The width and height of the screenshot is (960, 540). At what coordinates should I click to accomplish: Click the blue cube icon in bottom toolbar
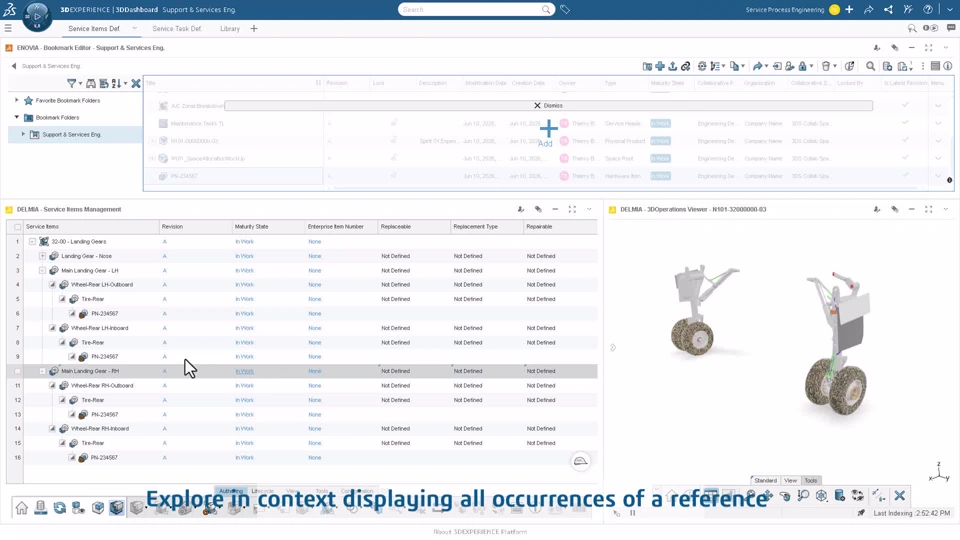click(116, 508)
